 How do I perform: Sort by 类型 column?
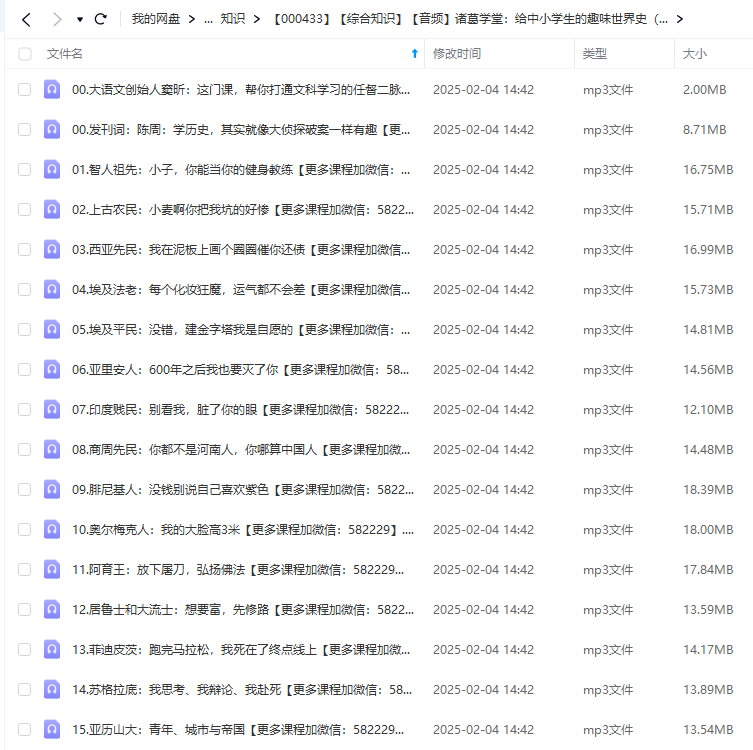[x=595, y=54]
